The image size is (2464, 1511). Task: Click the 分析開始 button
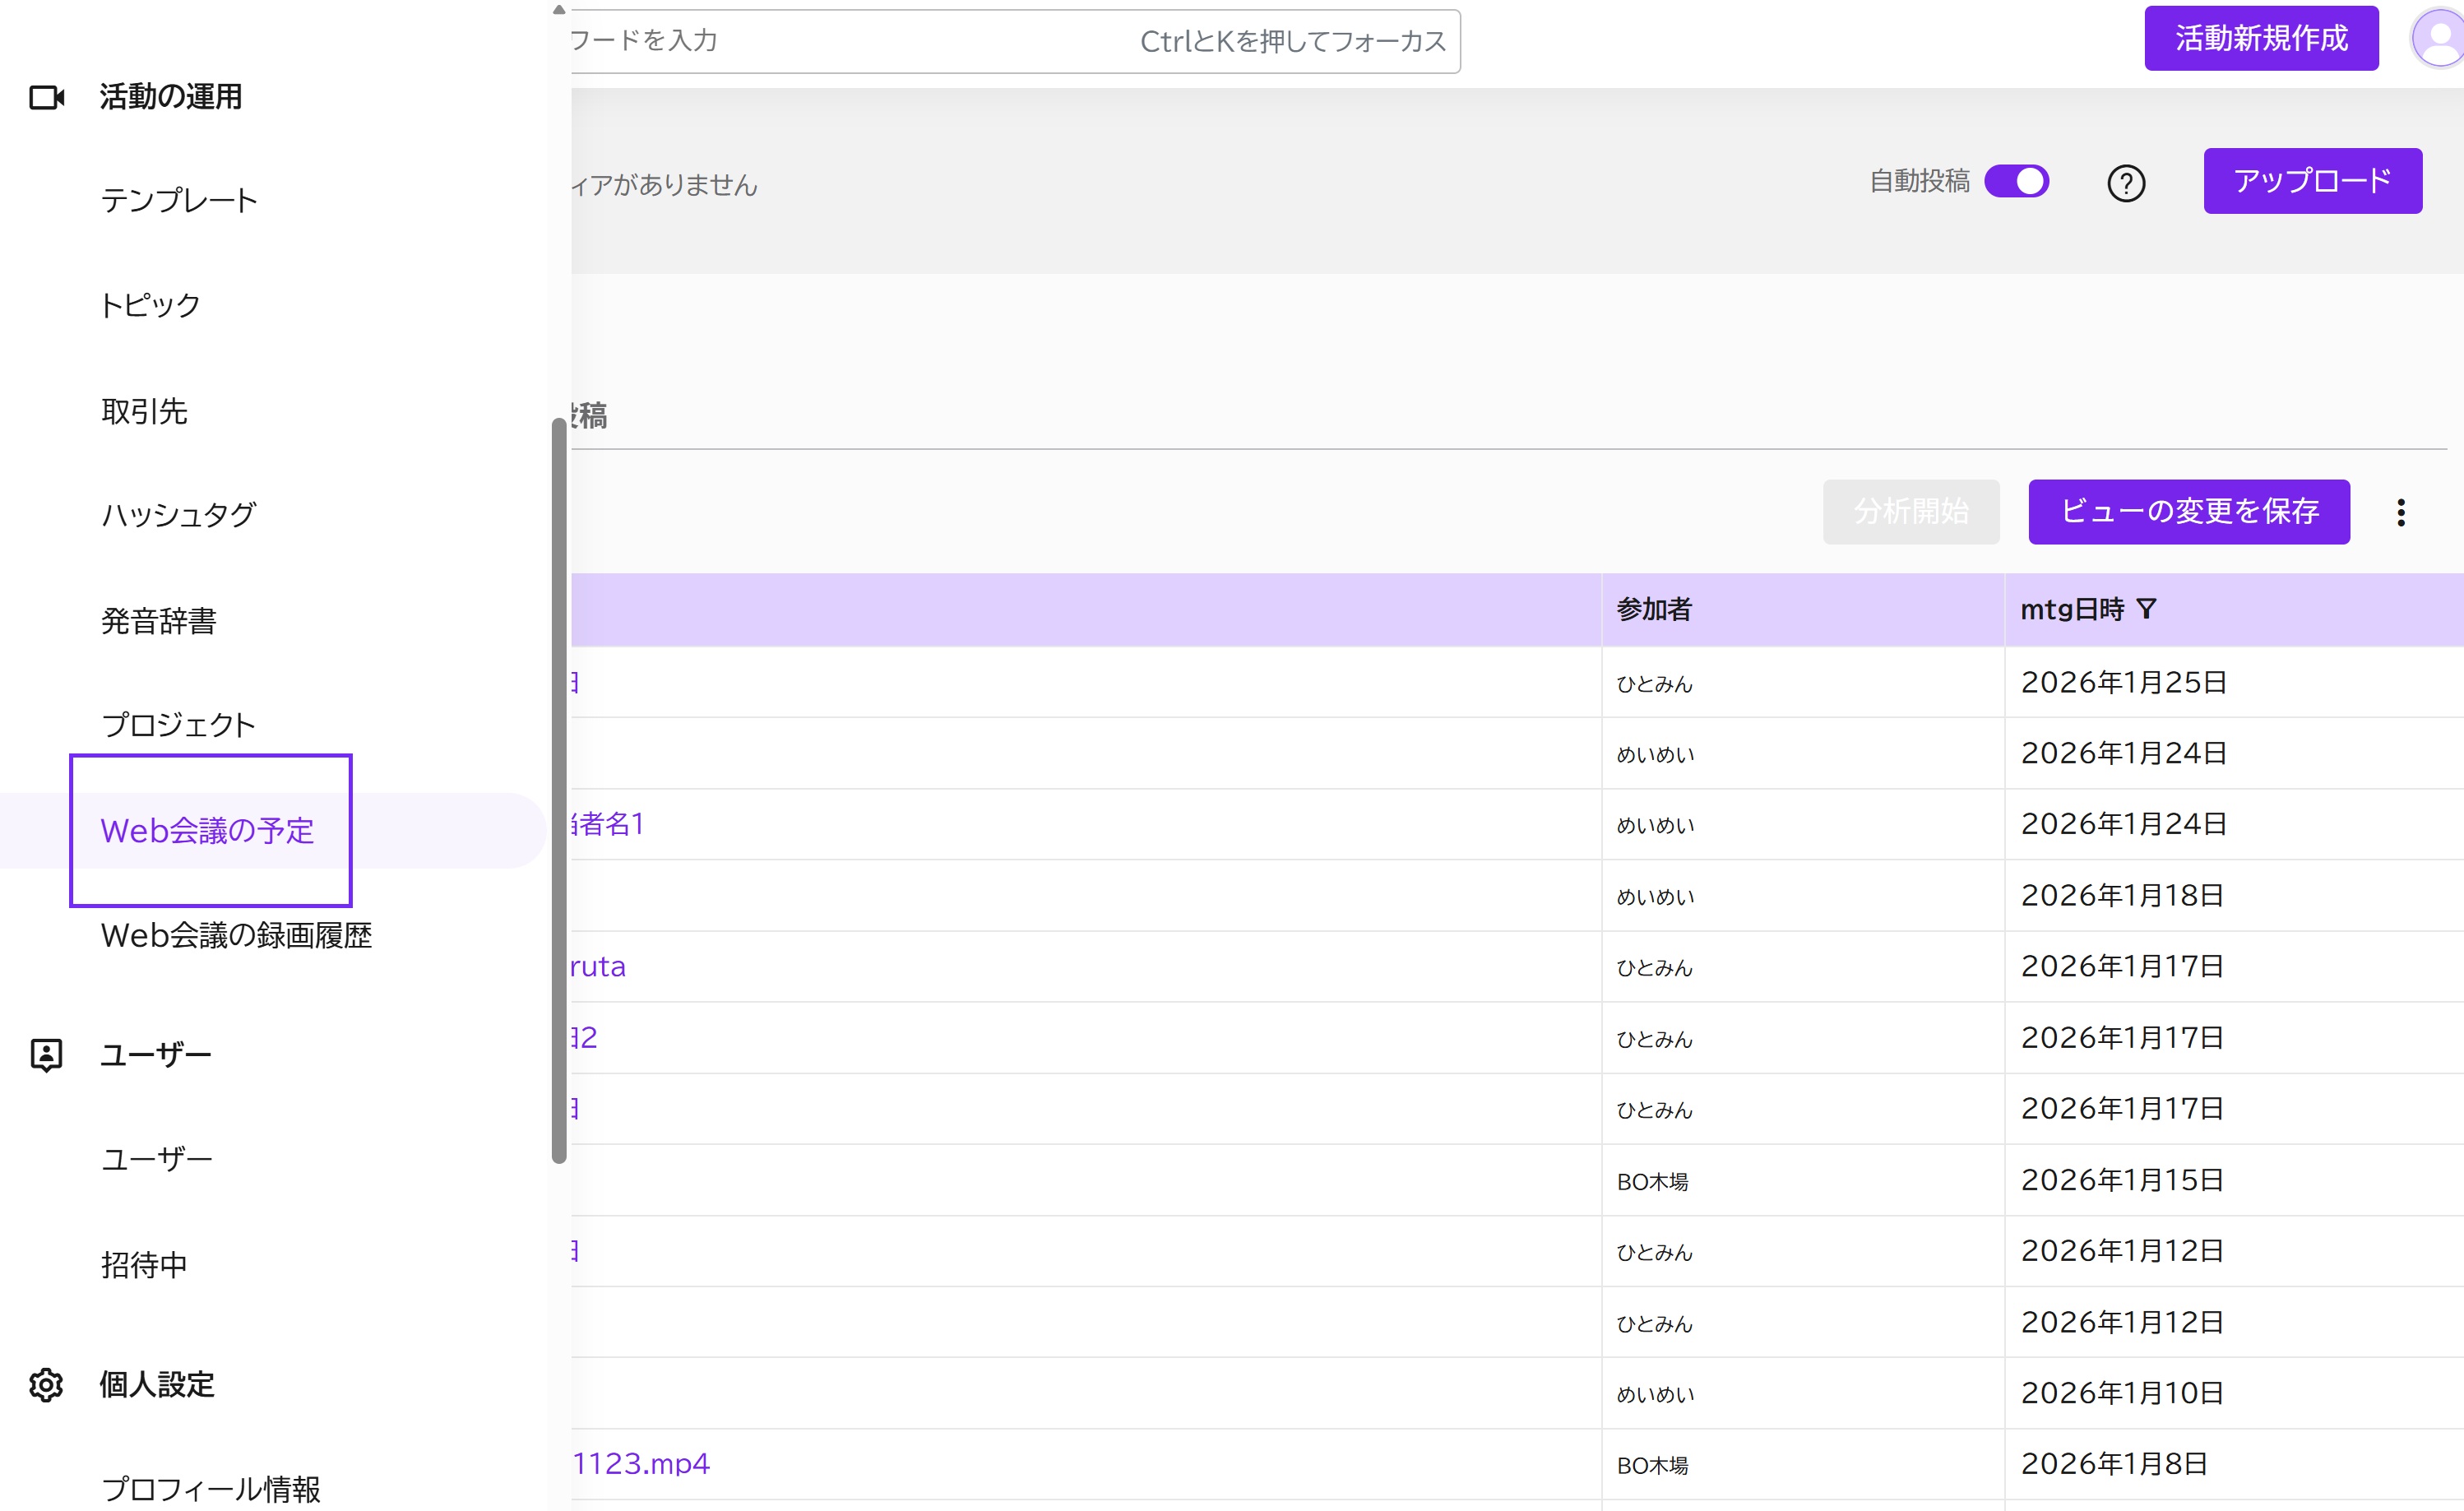pyautogui.click(x=1910, y=512)
